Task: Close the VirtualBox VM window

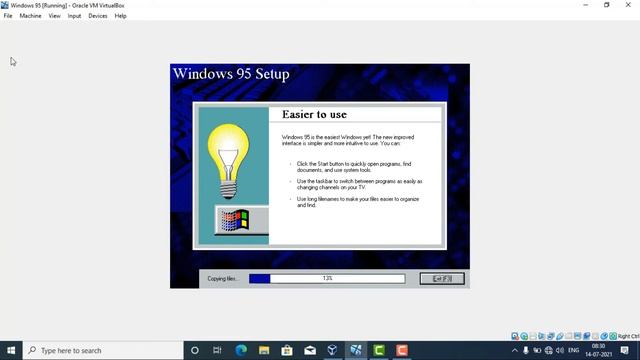Action: (x=628, y=5)
